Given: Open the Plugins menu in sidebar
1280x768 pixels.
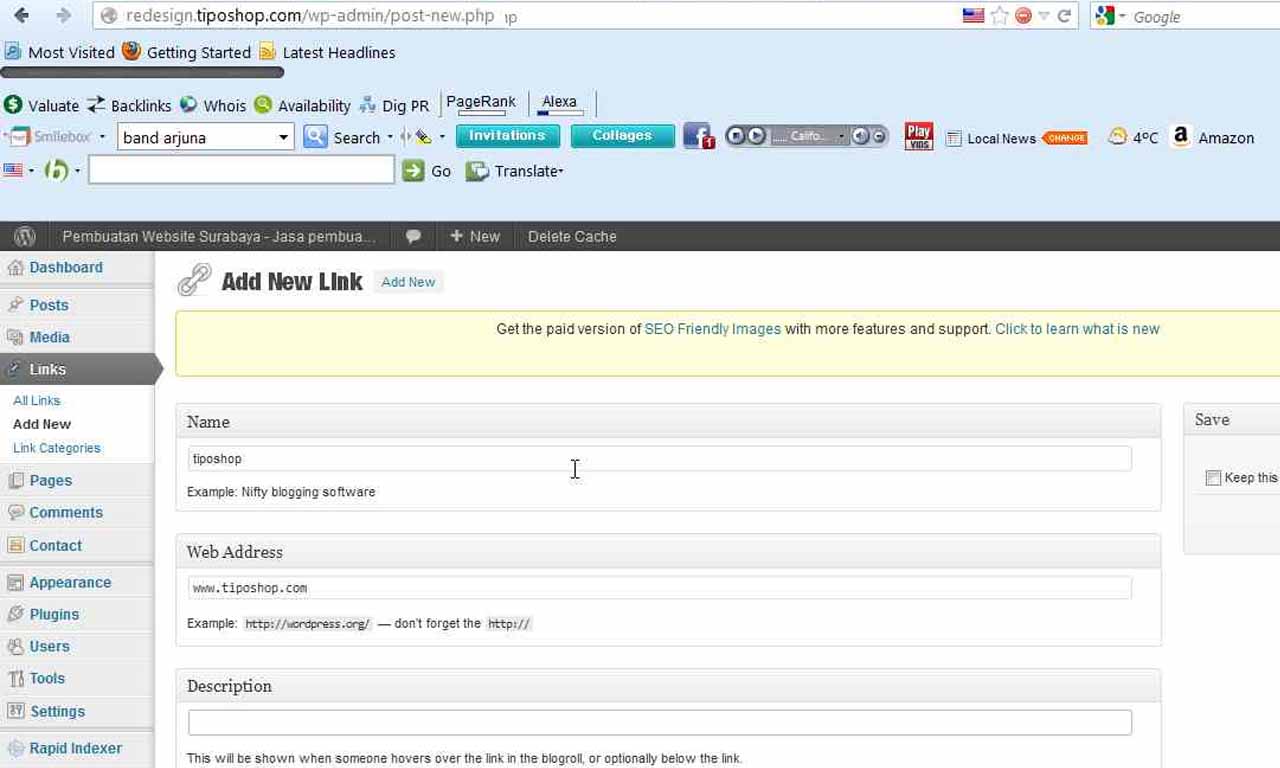Looking at the screenshot, I should (x=54, y=614).
